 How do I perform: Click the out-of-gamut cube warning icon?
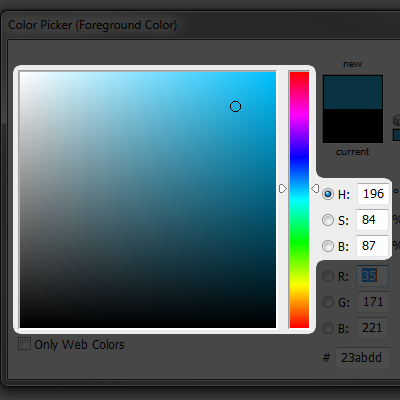[x=397, y=120]
